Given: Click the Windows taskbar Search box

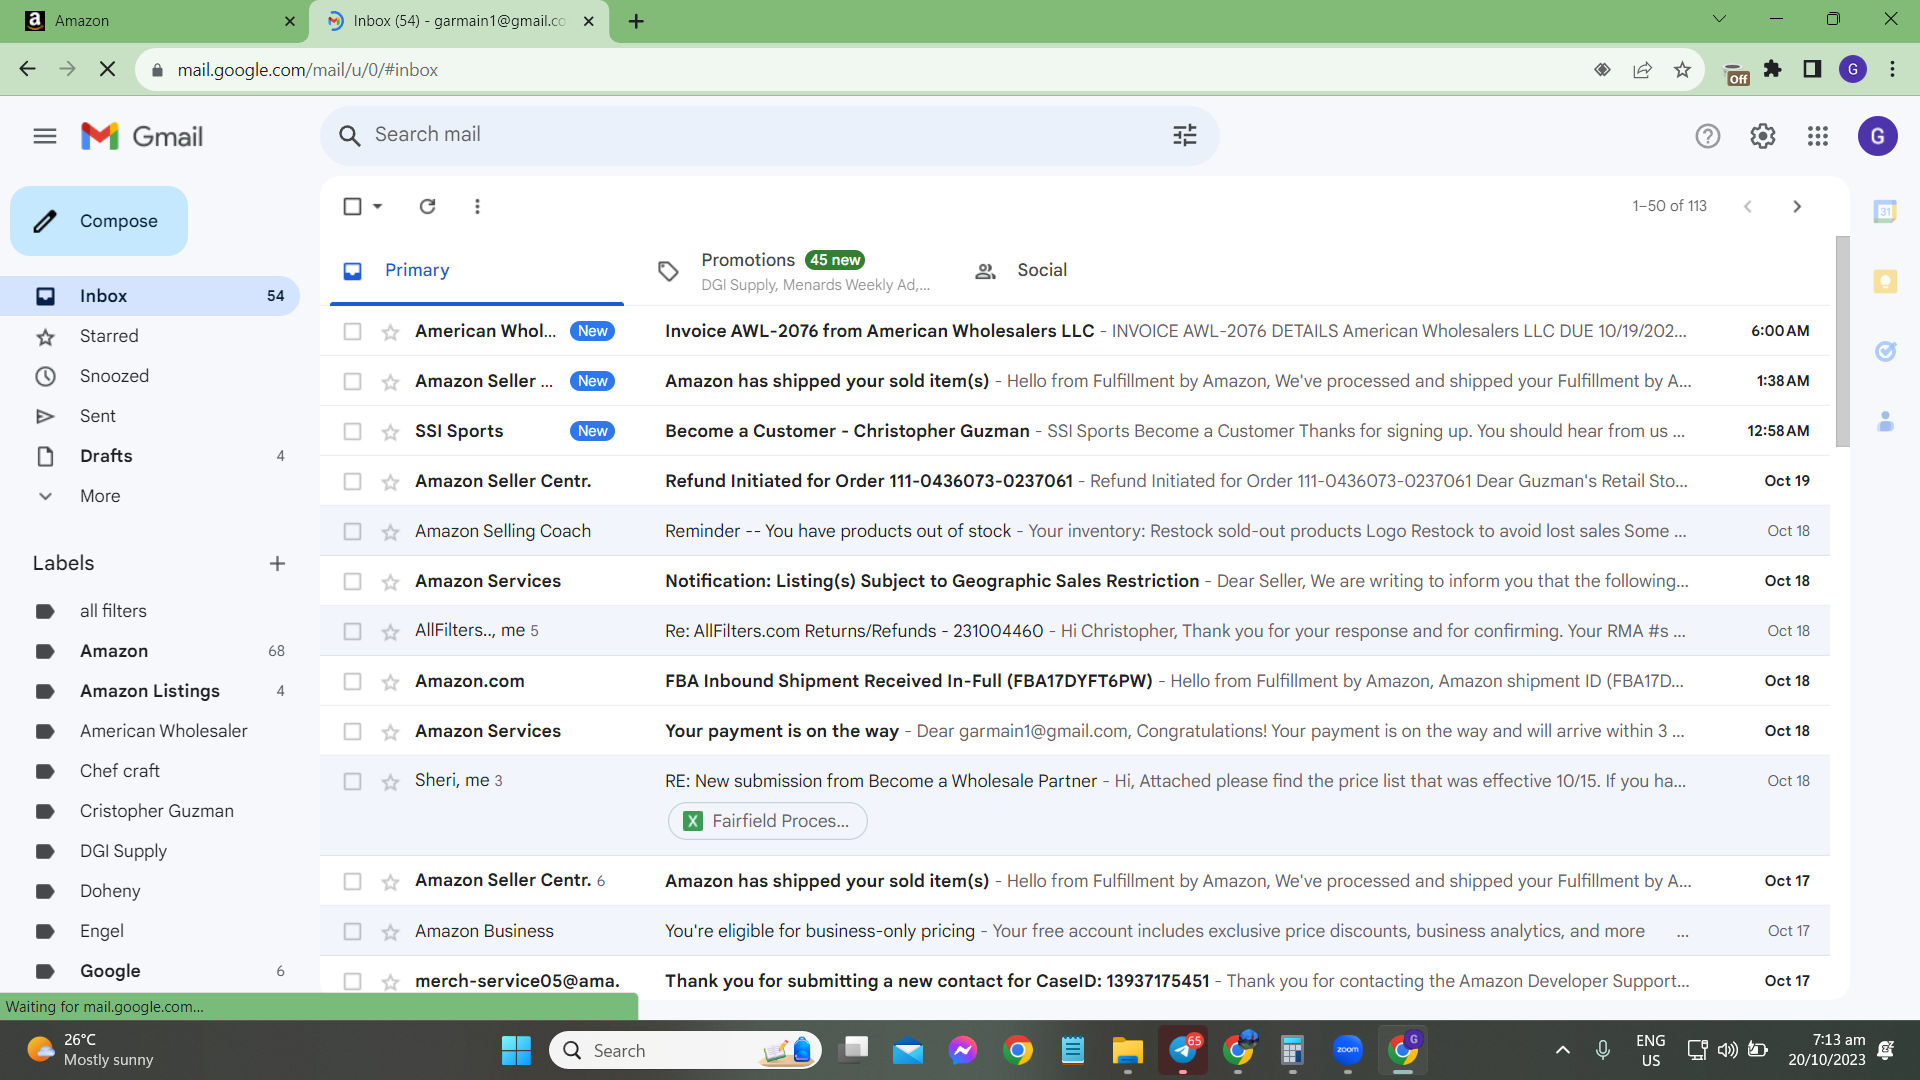Looking at the screenshot, I should (x=685, y=1050).
